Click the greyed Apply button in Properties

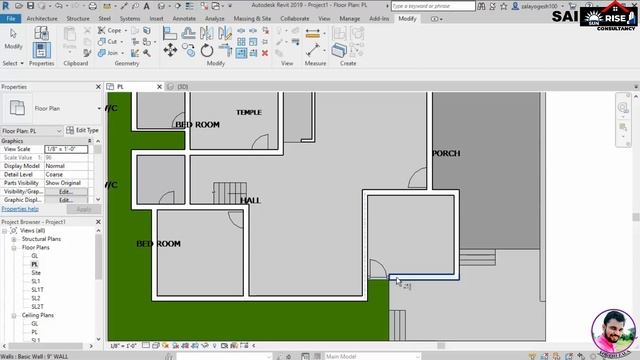[x=84, y=209]
